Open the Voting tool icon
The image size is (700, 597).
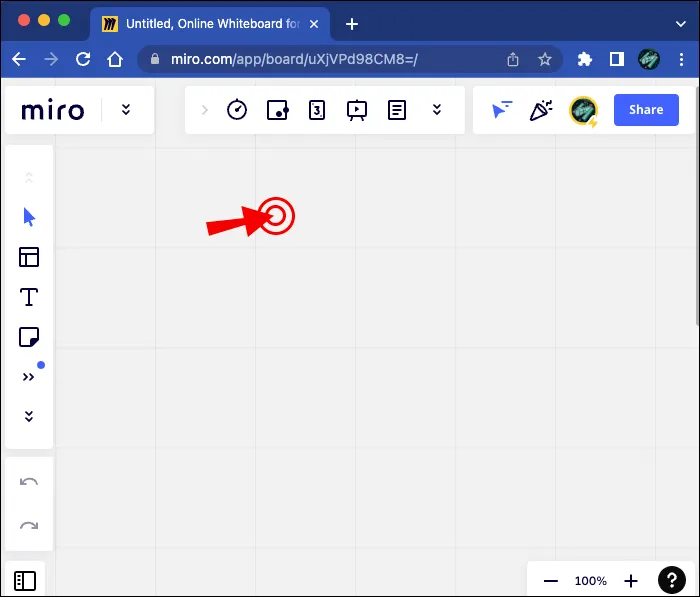tap(317, 110)
